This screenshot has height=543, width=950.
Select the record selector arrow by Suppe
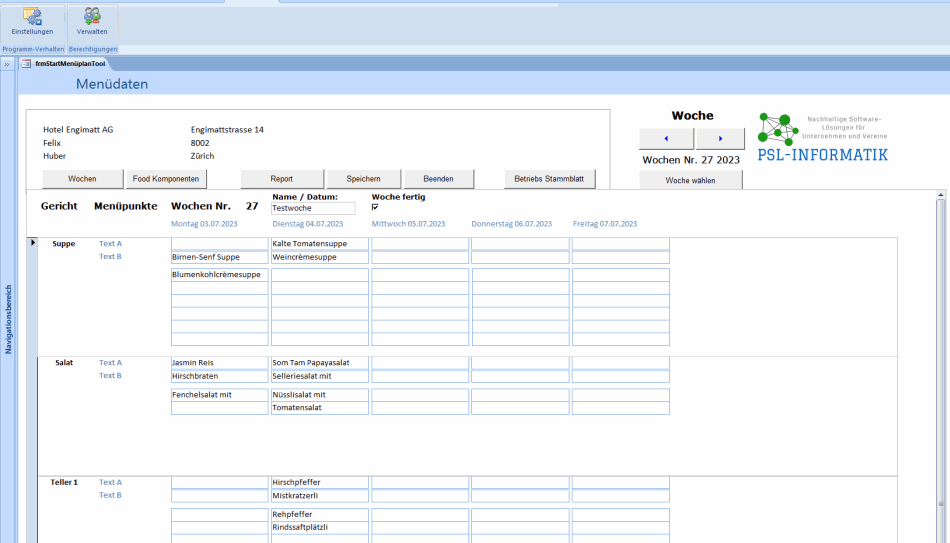tap(33, 243)
